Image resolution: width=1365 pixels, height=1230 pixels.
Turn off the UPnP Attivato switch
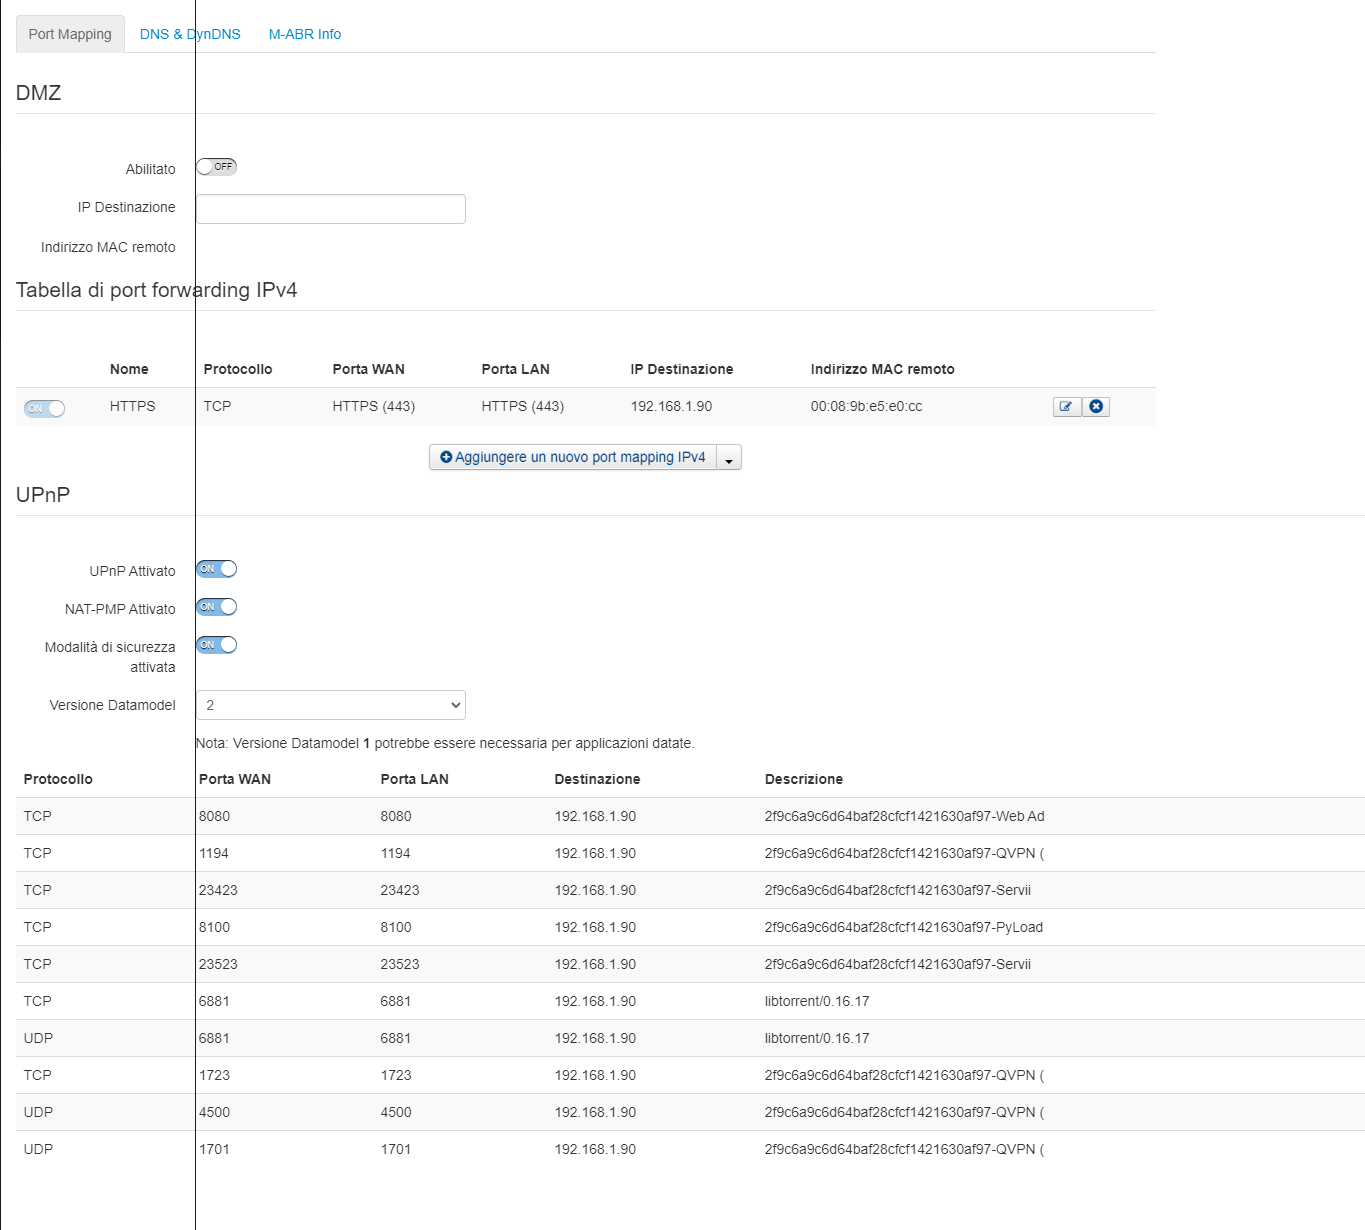pyautogui.click(x=216, y=569)
